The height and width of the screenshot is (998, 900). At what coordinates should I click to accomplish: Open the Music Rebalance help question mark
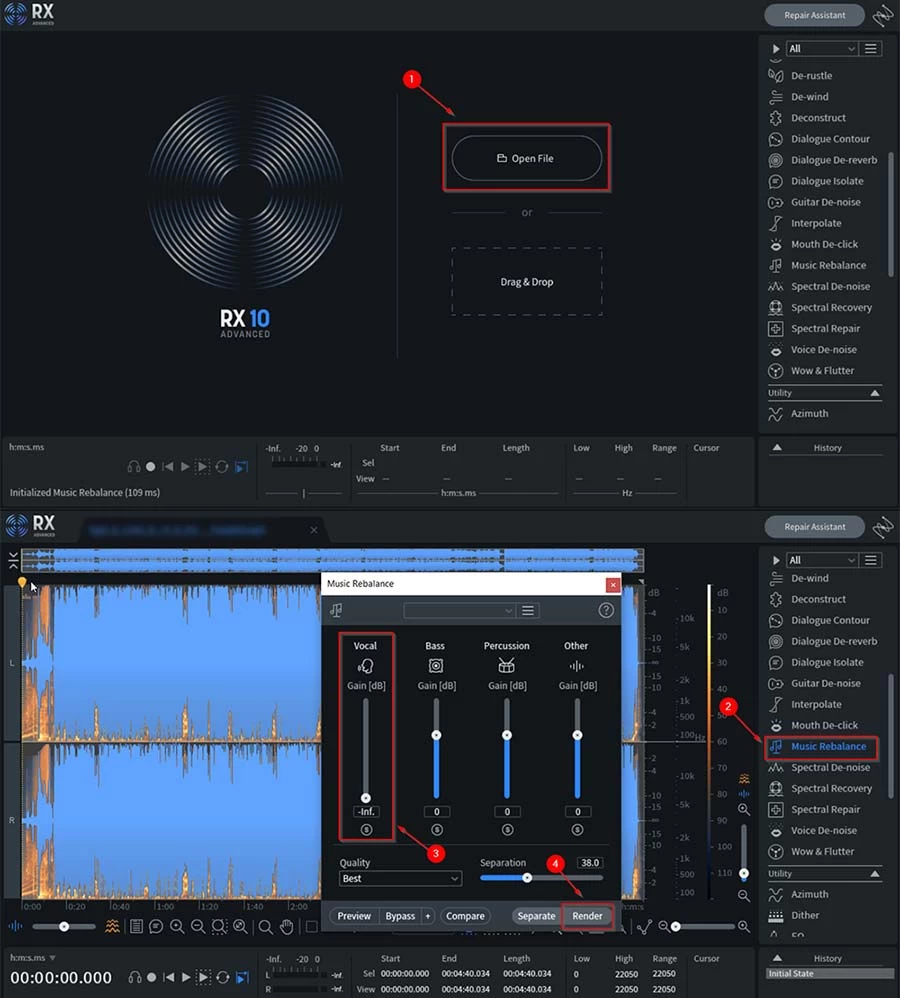point(606,610)
